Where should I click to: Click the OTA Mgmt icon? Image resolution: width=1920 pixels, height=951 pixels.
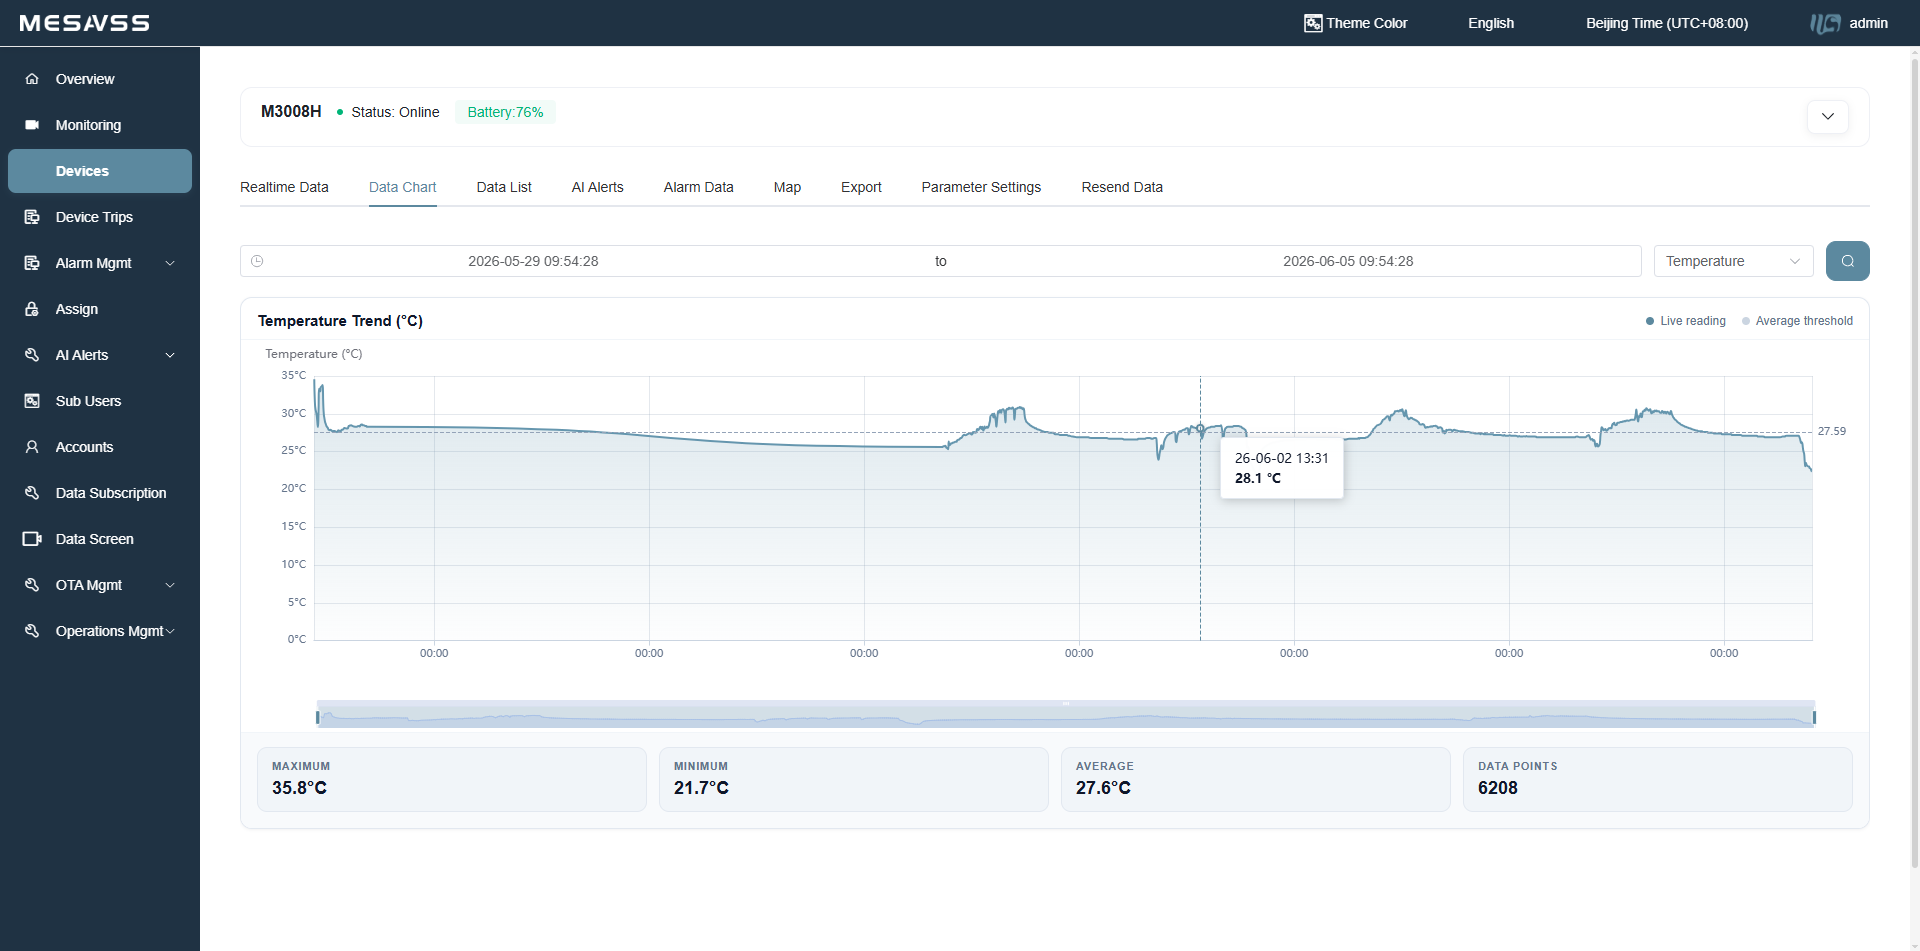(x=32, y=585)
